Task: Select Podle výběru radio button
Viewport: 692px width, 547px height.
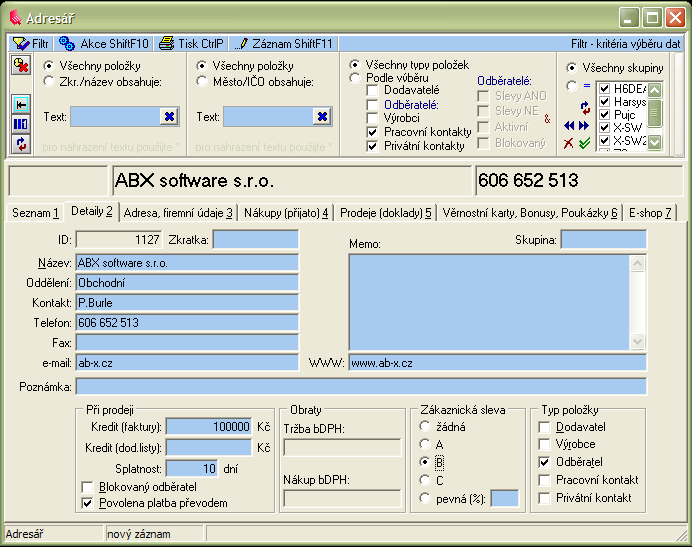Action: pos(354,78)
